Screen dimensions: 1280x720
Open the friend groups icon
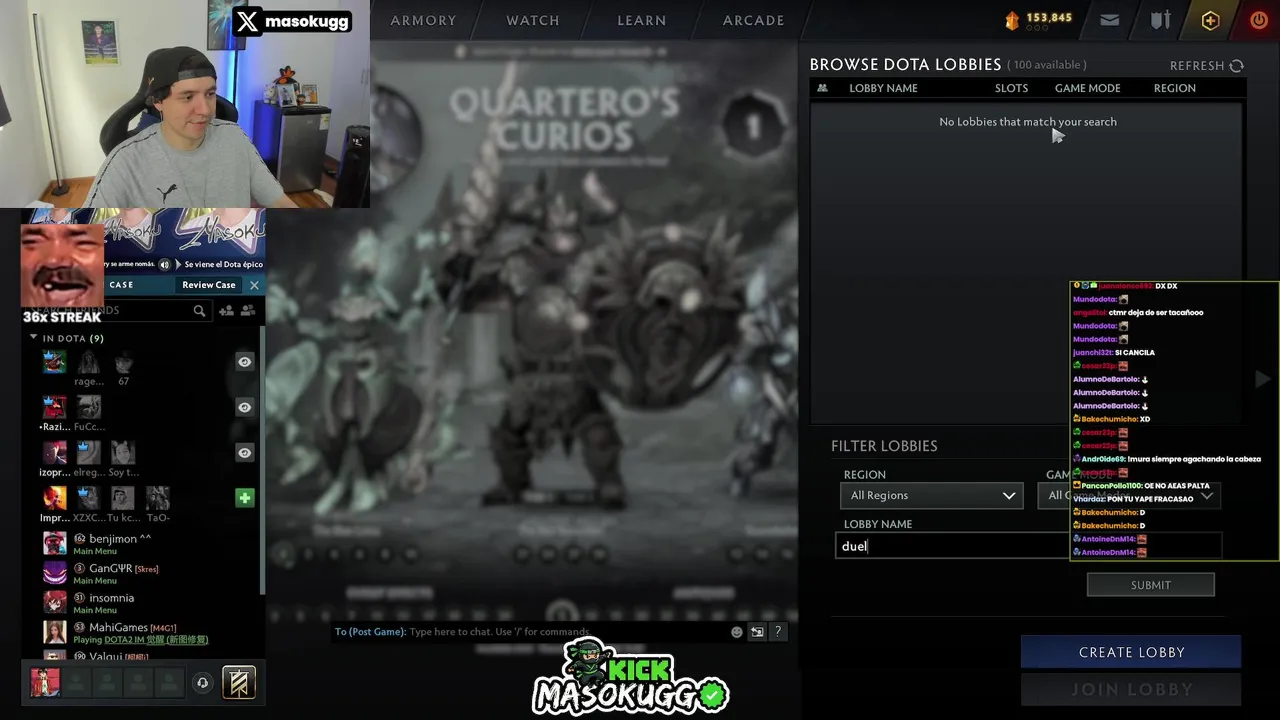pyautogui.click(x=247, y=311)
